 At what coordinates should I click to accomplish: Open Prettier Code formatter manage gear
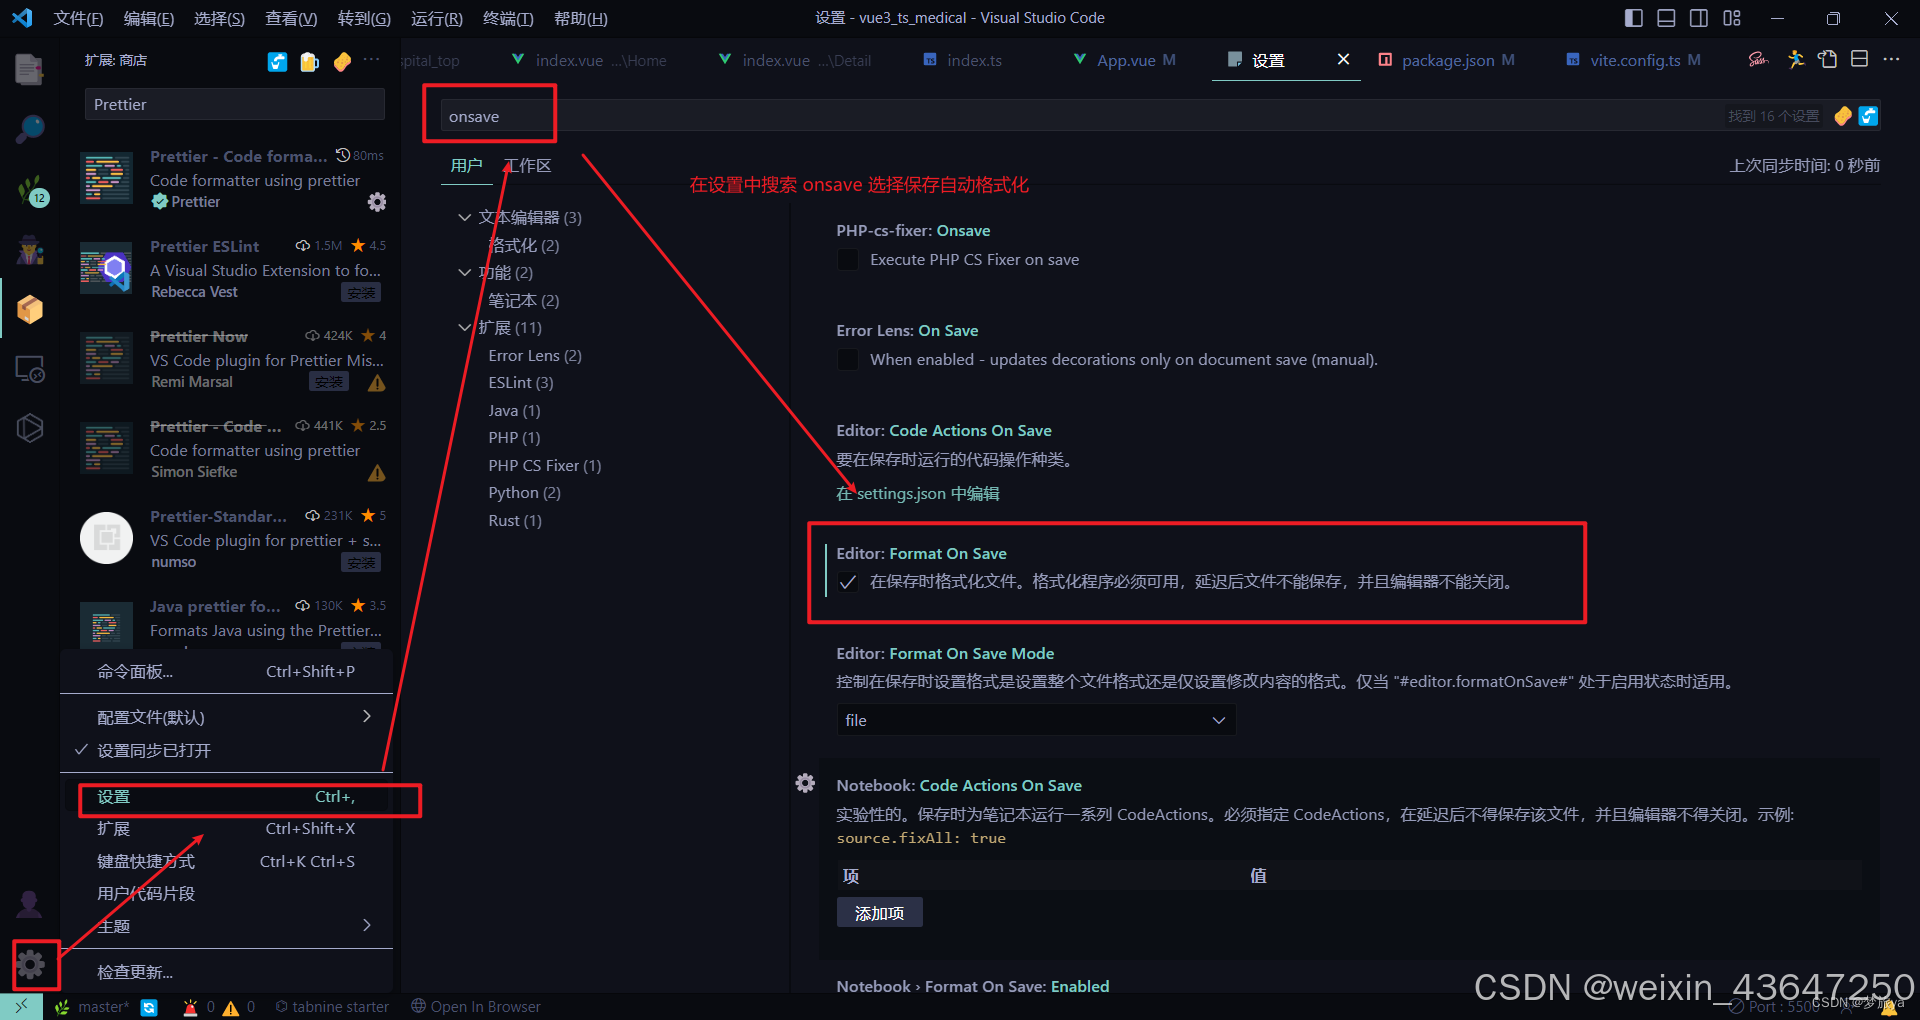pos(377,202)
